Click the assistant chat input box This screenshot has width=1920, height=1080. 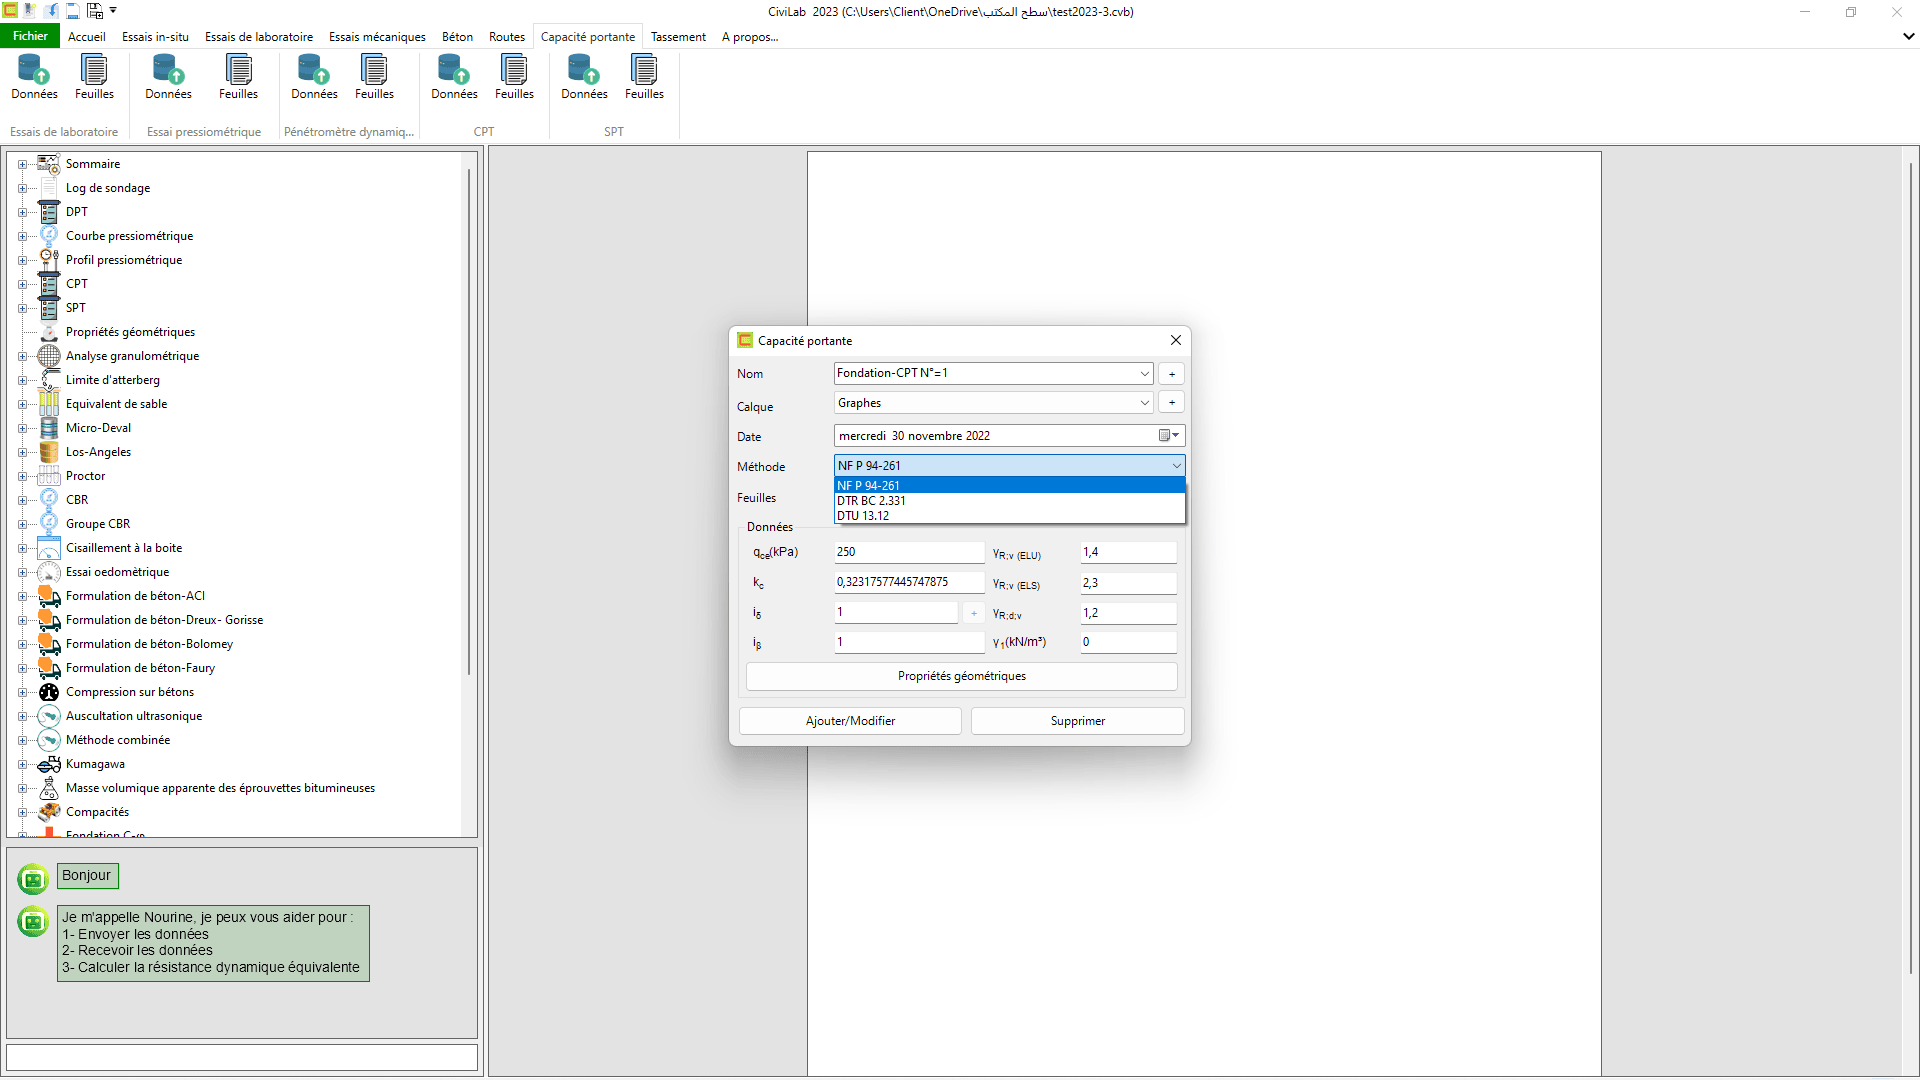coord(242,1057)
